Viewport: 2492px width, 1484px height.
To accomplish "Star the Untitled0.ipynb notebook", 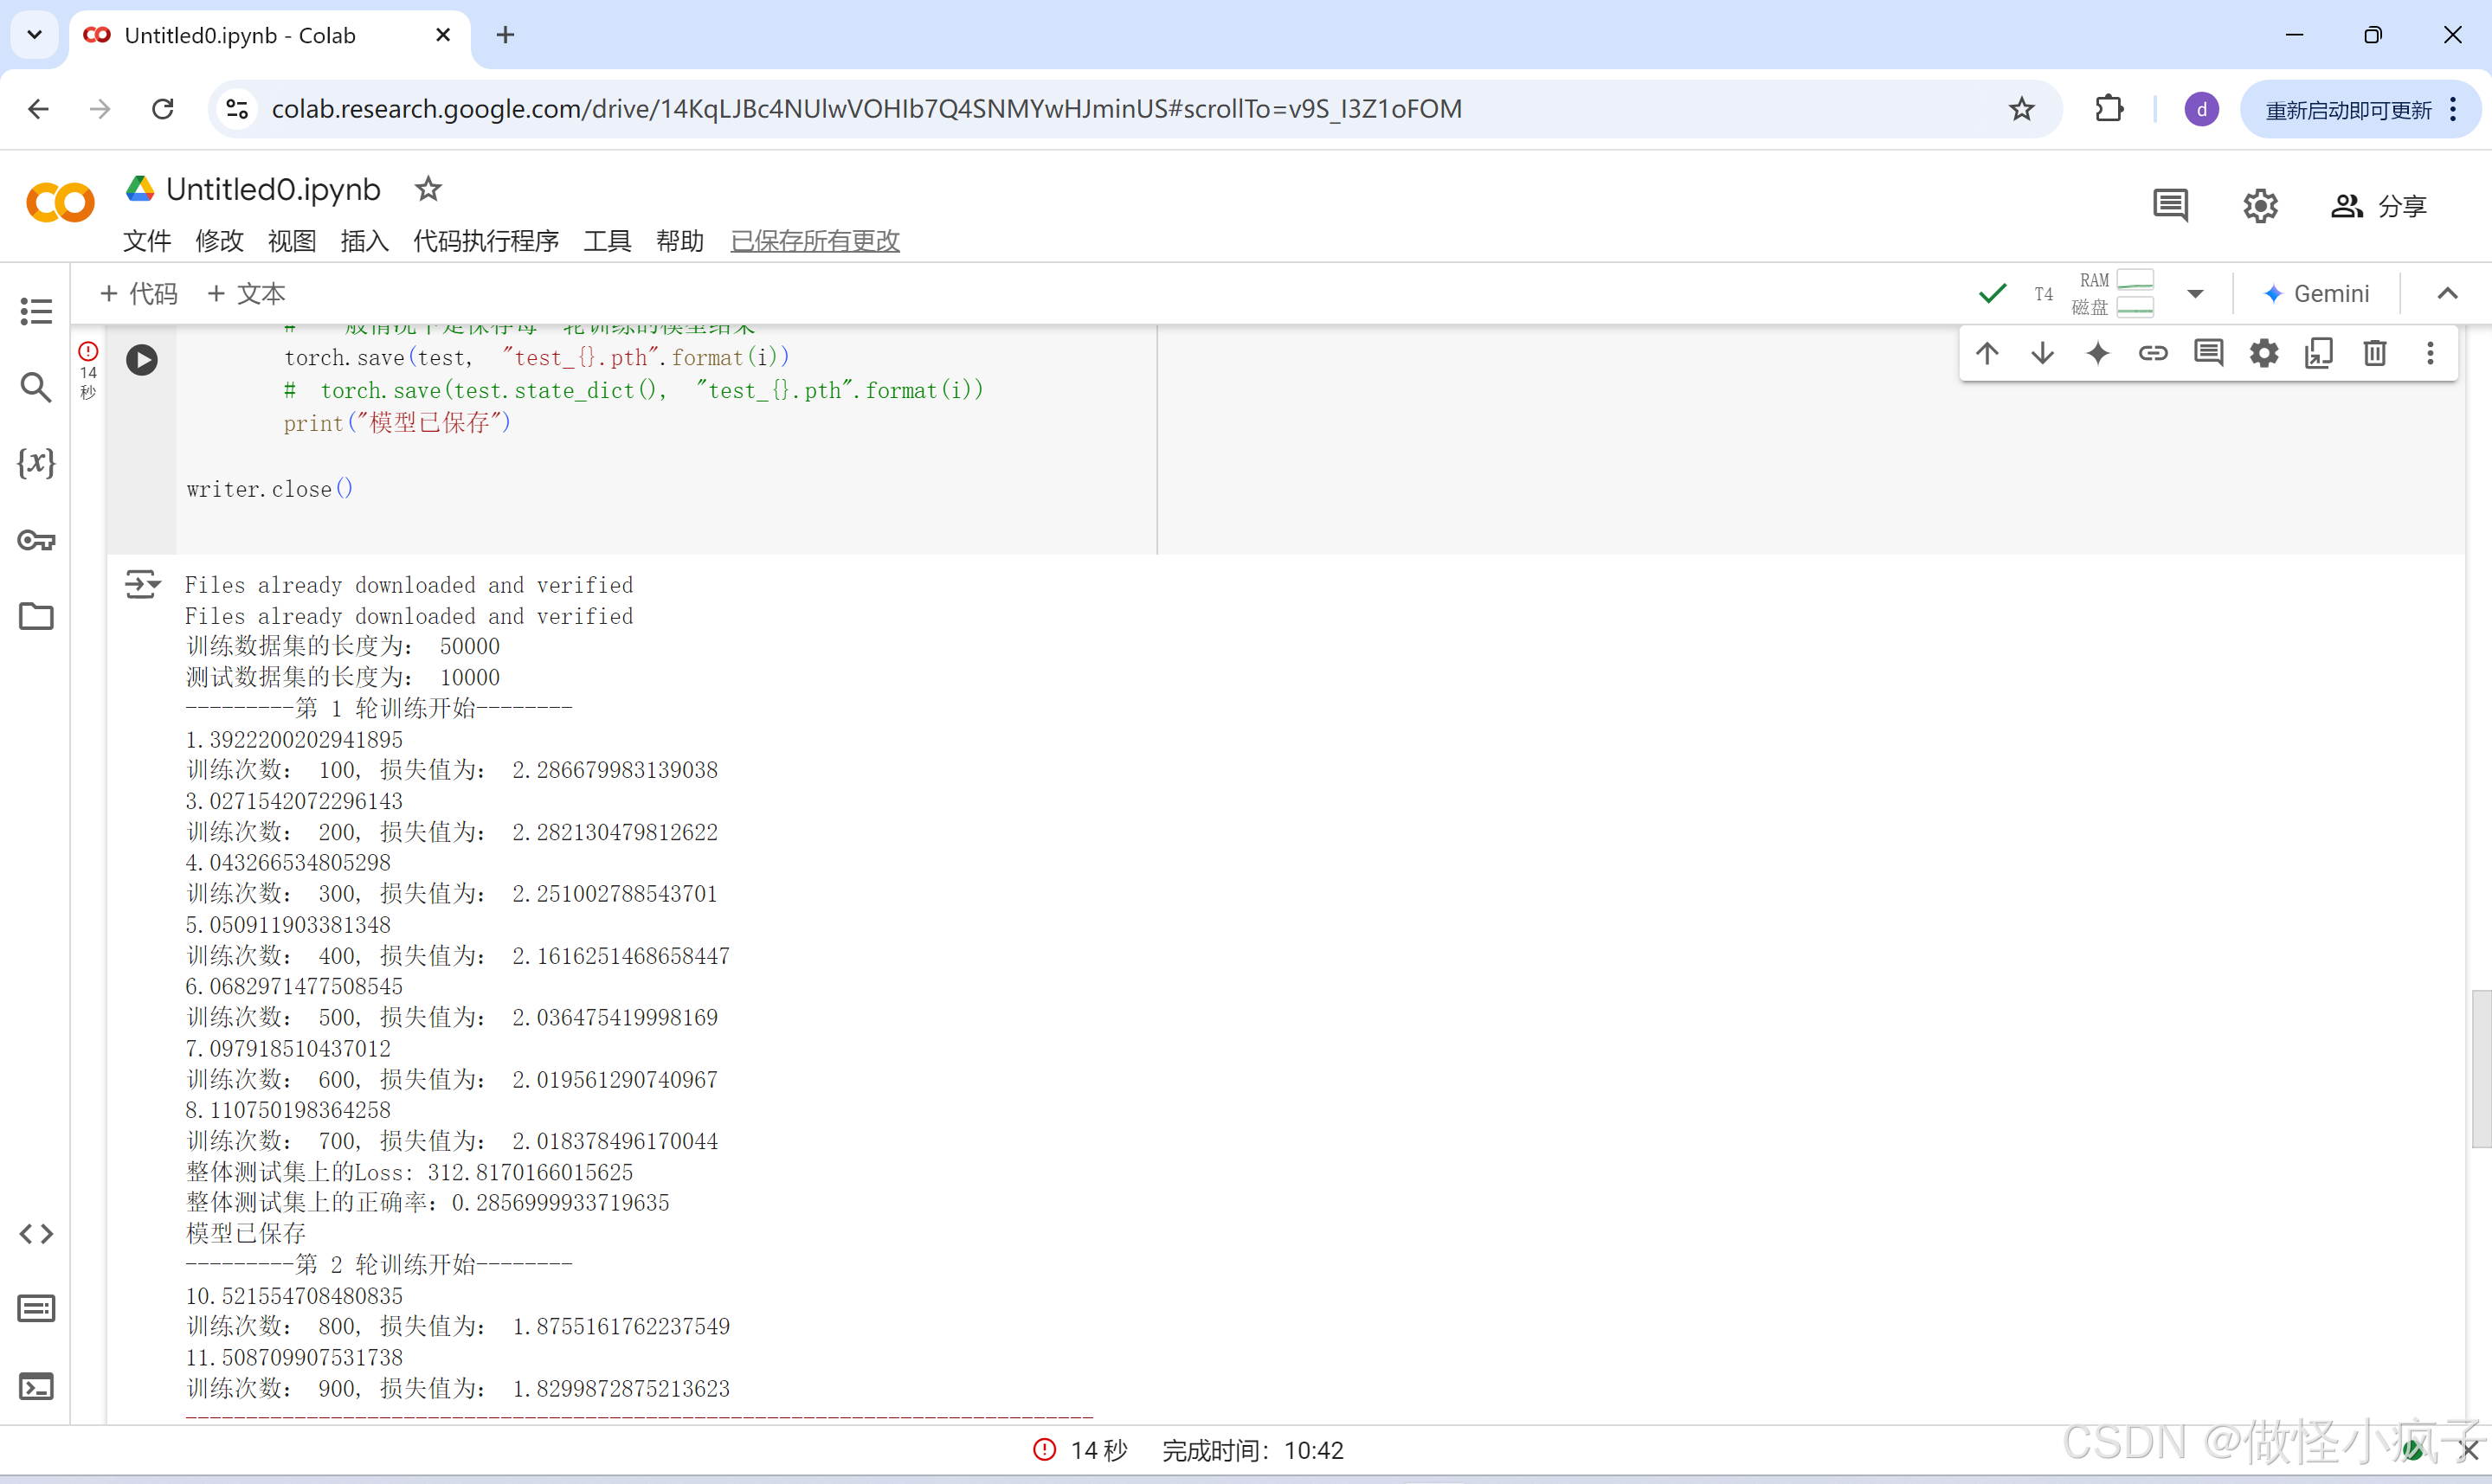I will (x=428, y=188).
